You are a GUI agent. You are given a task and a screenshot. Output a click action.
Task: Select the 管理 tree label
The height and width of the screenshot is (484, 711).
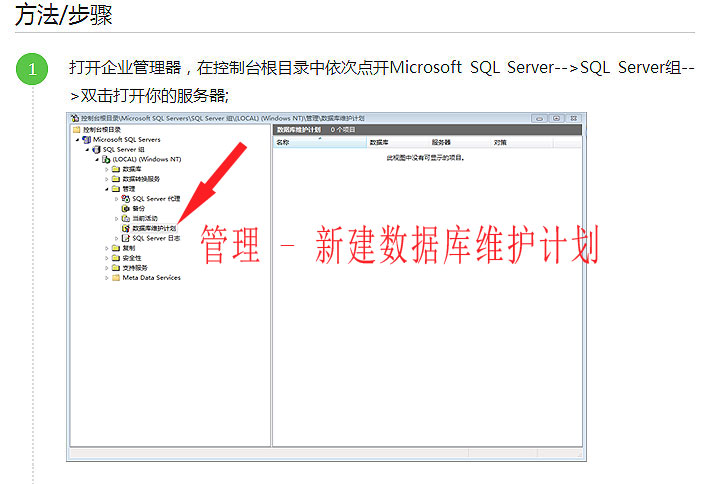pos(129,189)
